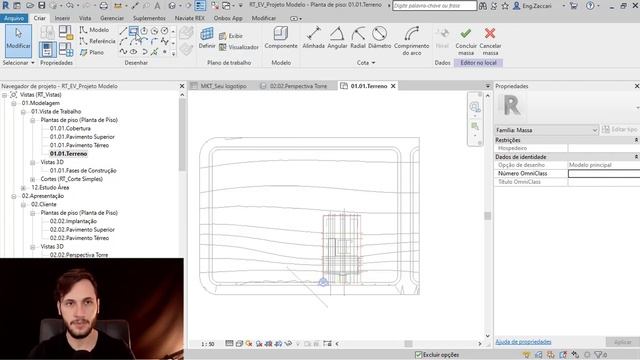This screenshot has width=640, height=360.
Task: Click the Aplicar button
Action: (622, 342)
